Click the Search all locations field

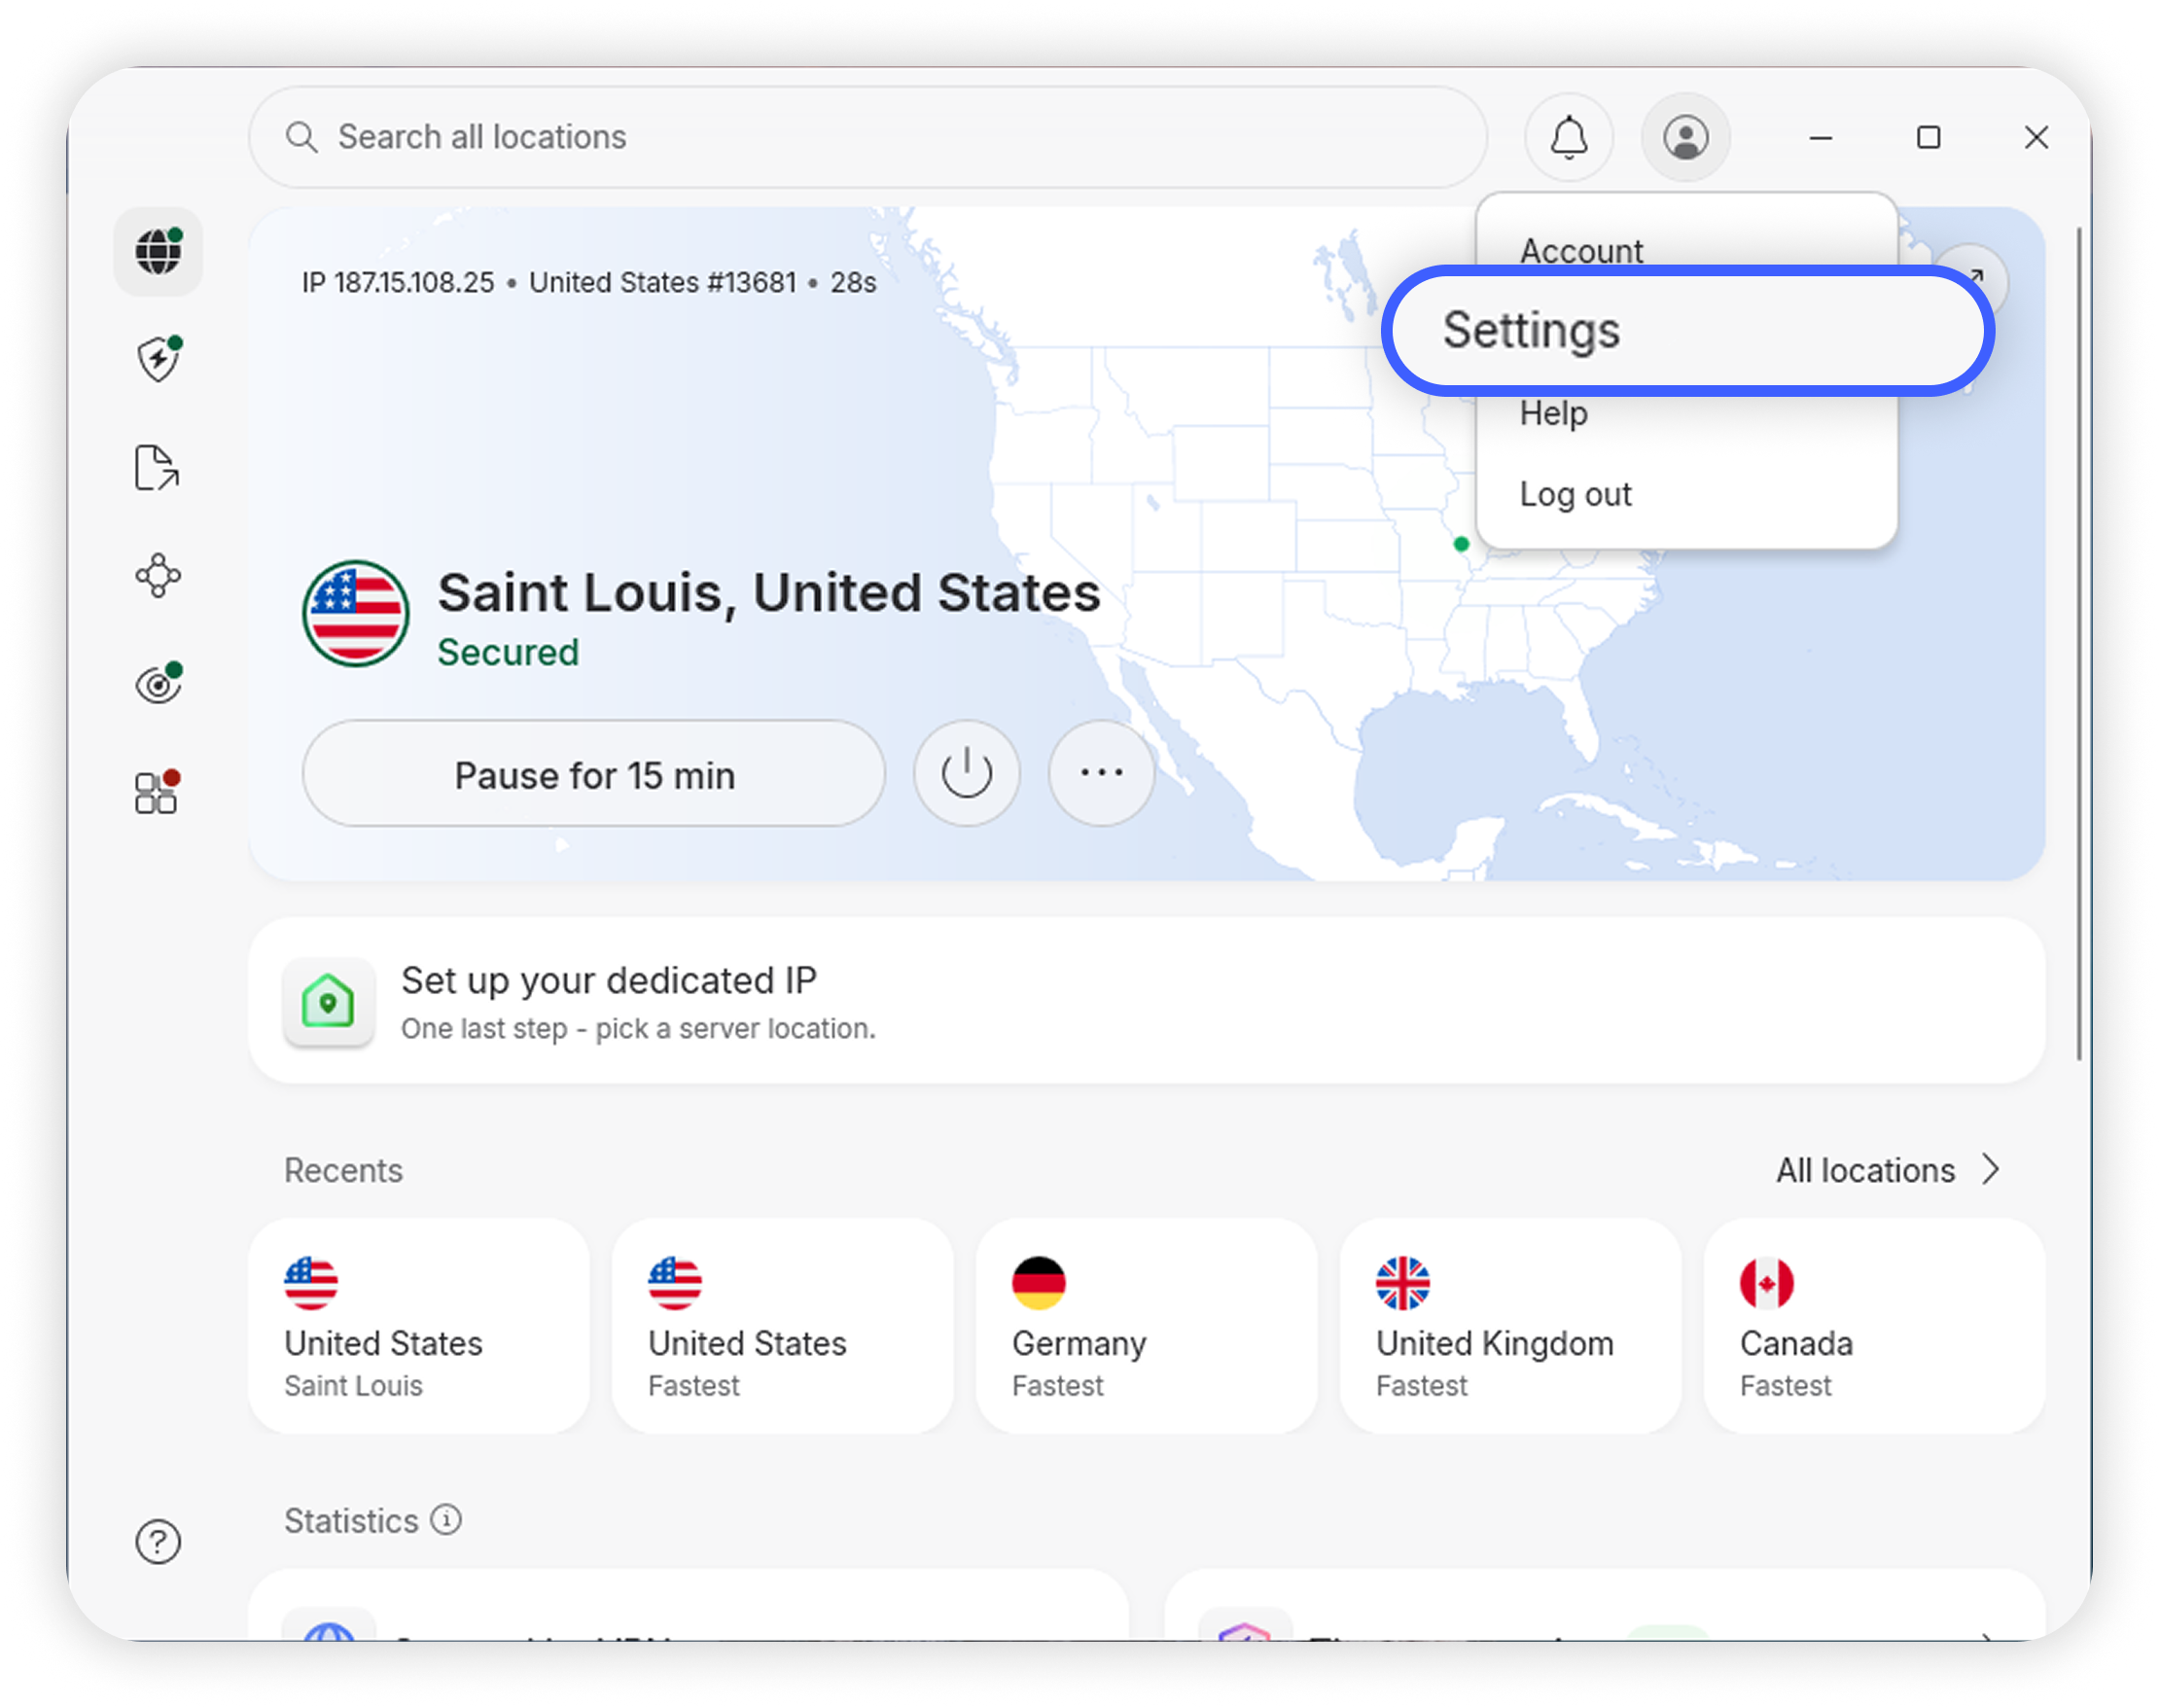coord(868,137)
